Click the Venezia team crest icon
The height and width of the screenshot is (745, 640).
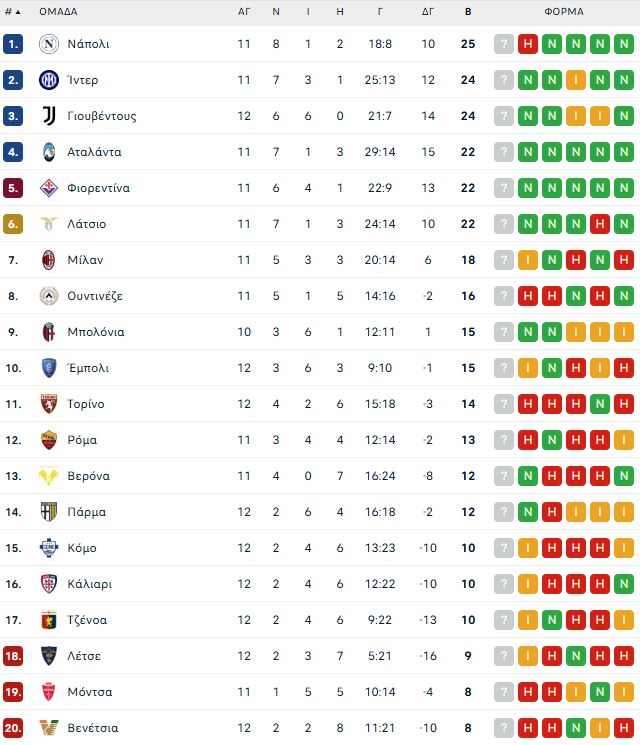tap(49, 728)
